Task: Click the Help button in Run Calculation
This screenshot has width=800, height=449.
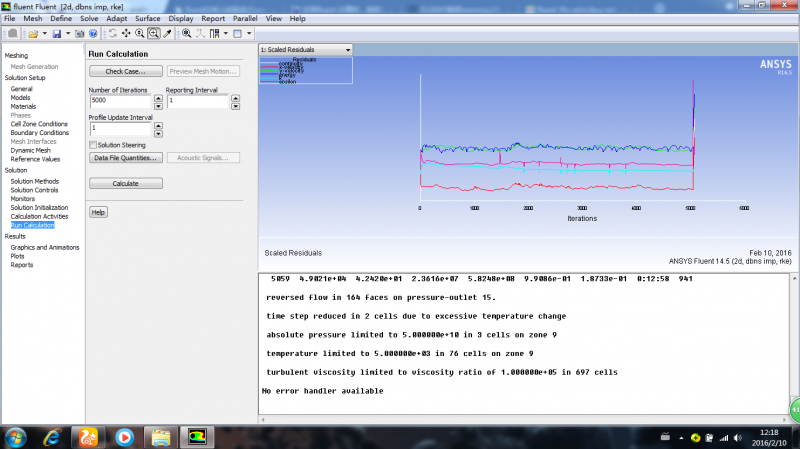Action: click(x=98, y=212)
